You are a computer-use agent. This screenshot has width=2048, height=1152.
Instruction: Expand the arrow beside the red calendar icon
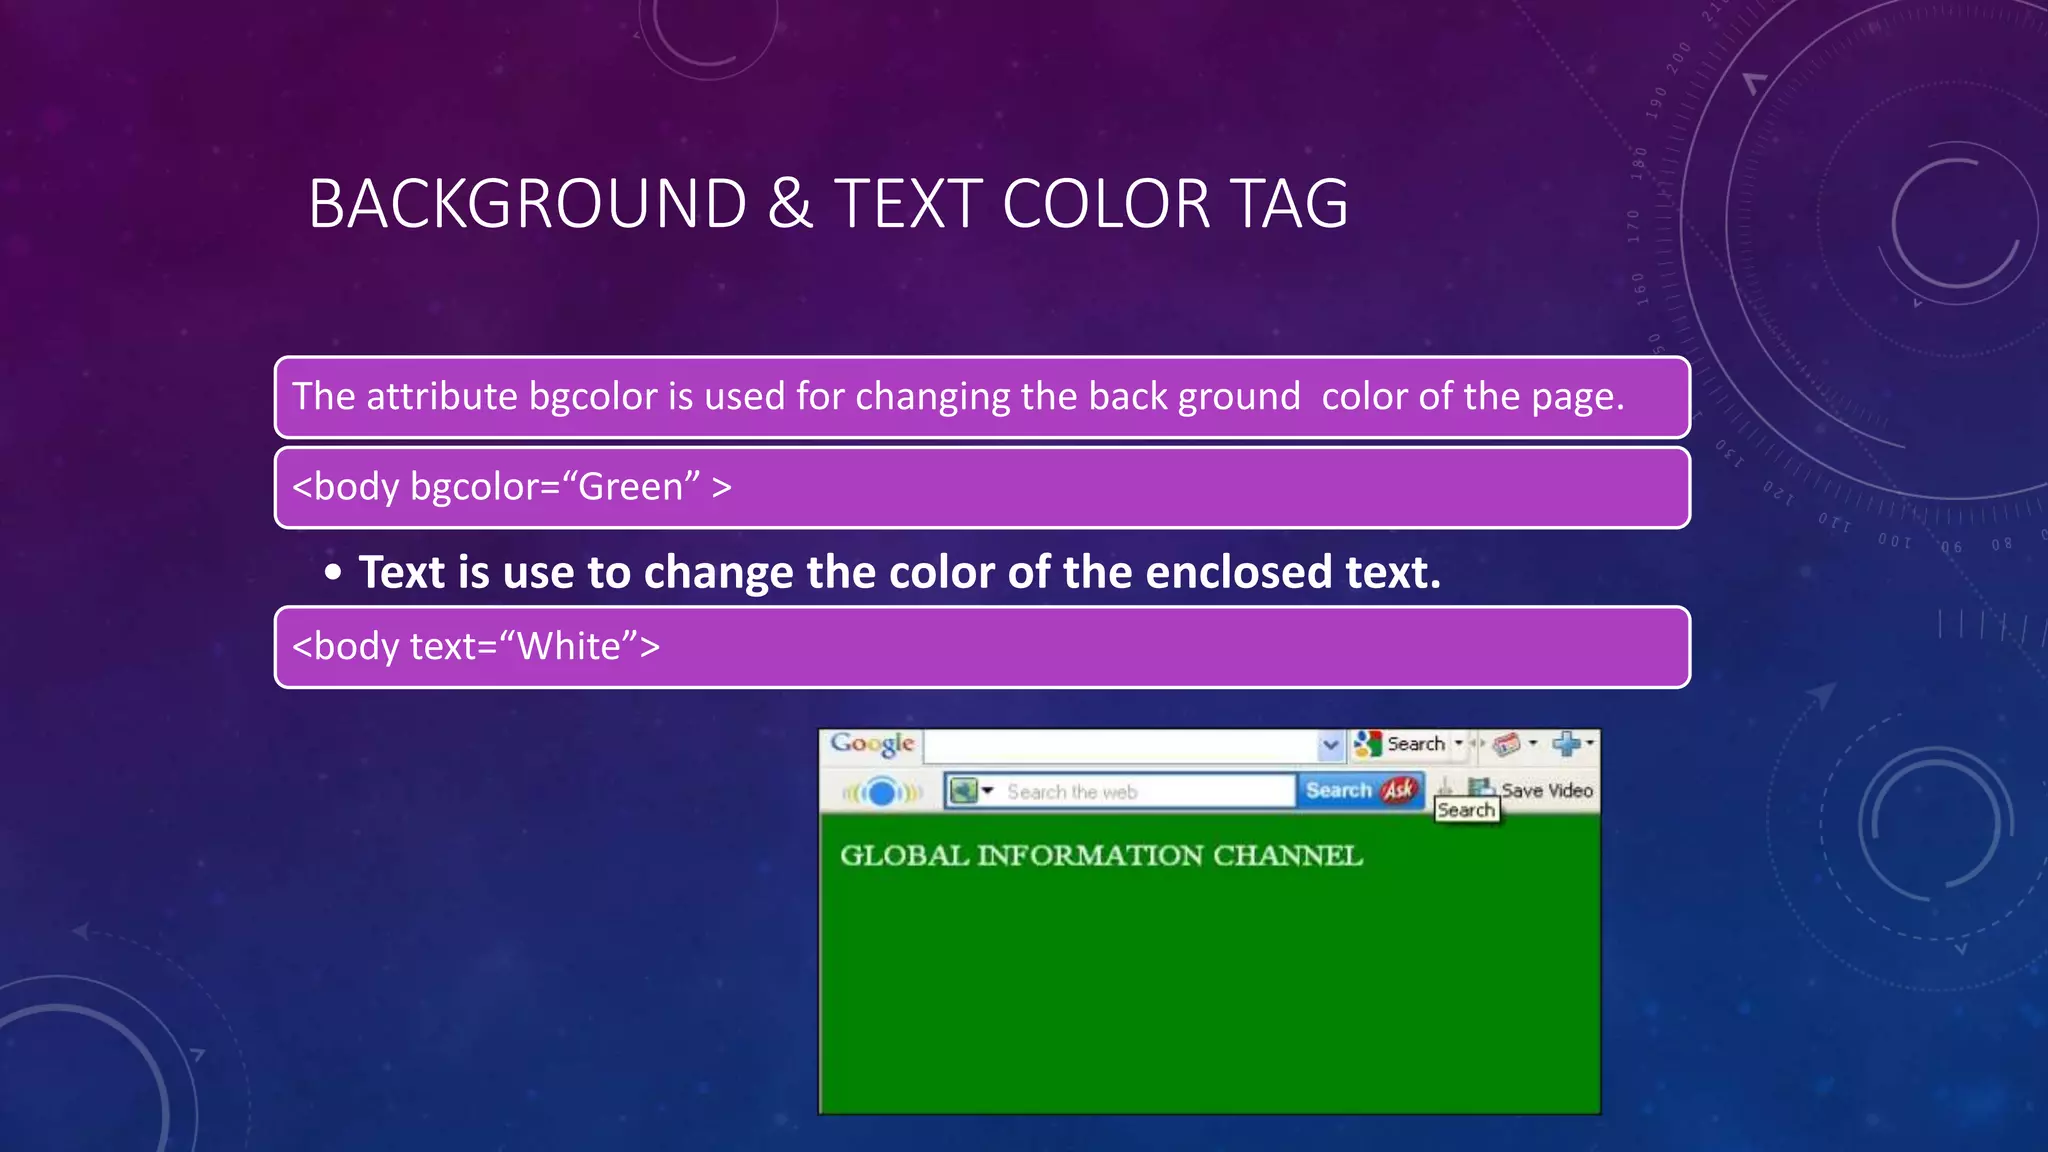pyautogui.click(x=1533, y=743)
